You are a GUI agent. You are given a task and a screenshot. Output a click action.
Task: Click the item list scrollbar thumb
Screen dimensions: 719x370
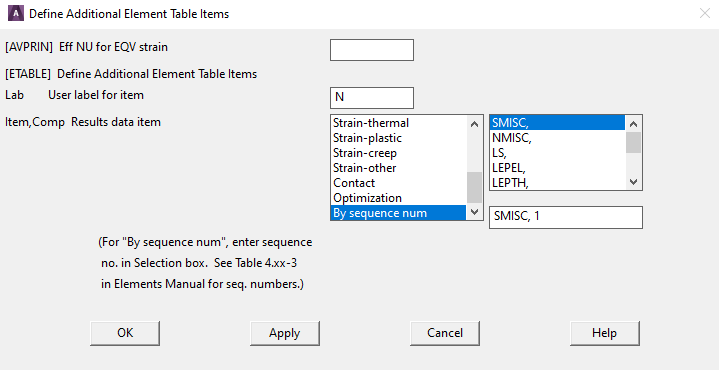[x=475, y=188]
